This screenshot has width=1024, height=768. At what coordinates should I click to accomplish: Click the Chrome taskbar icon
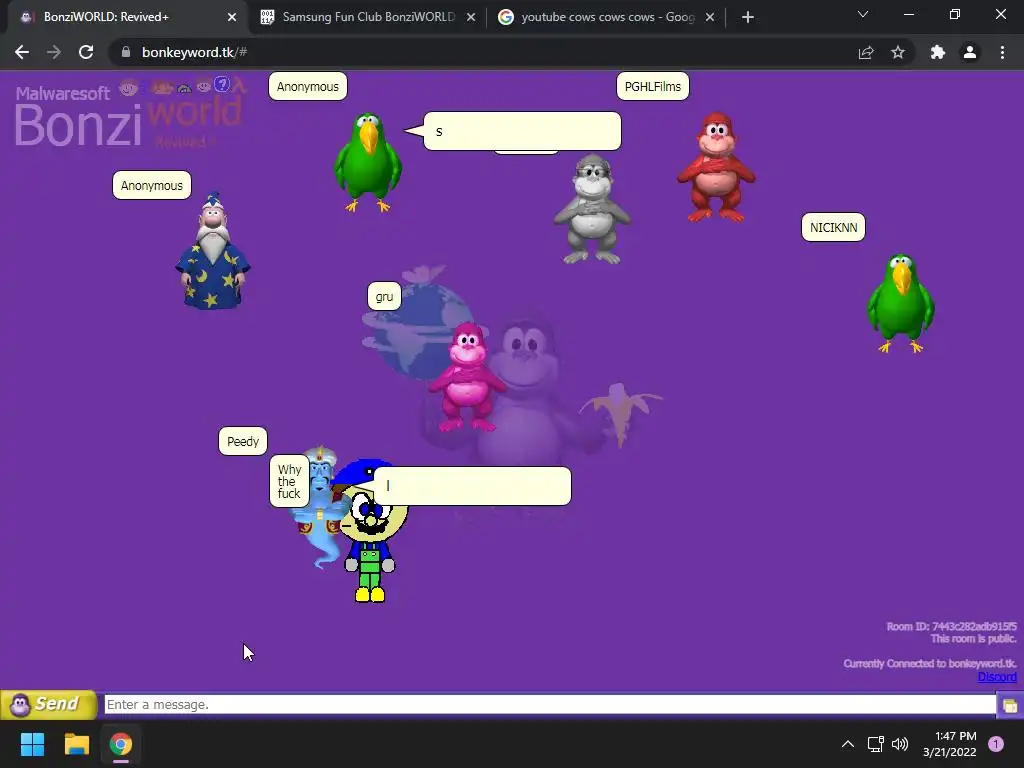121,744
